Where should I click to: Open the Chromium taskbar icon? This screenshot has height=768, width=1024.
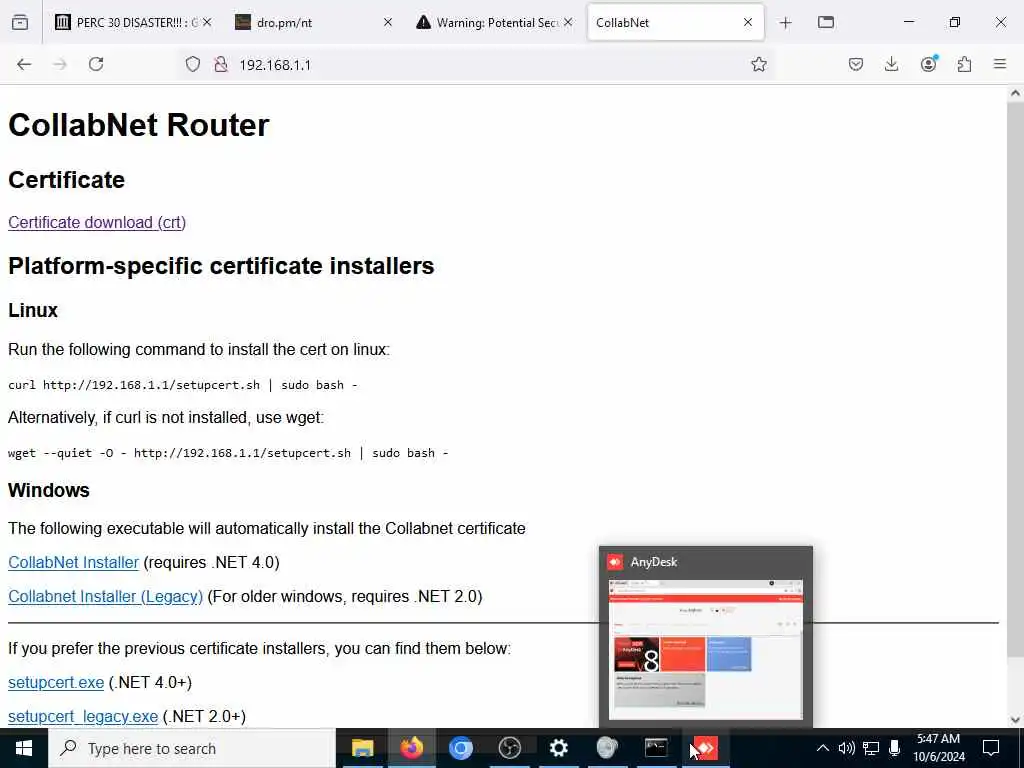(x=460, y=748)
